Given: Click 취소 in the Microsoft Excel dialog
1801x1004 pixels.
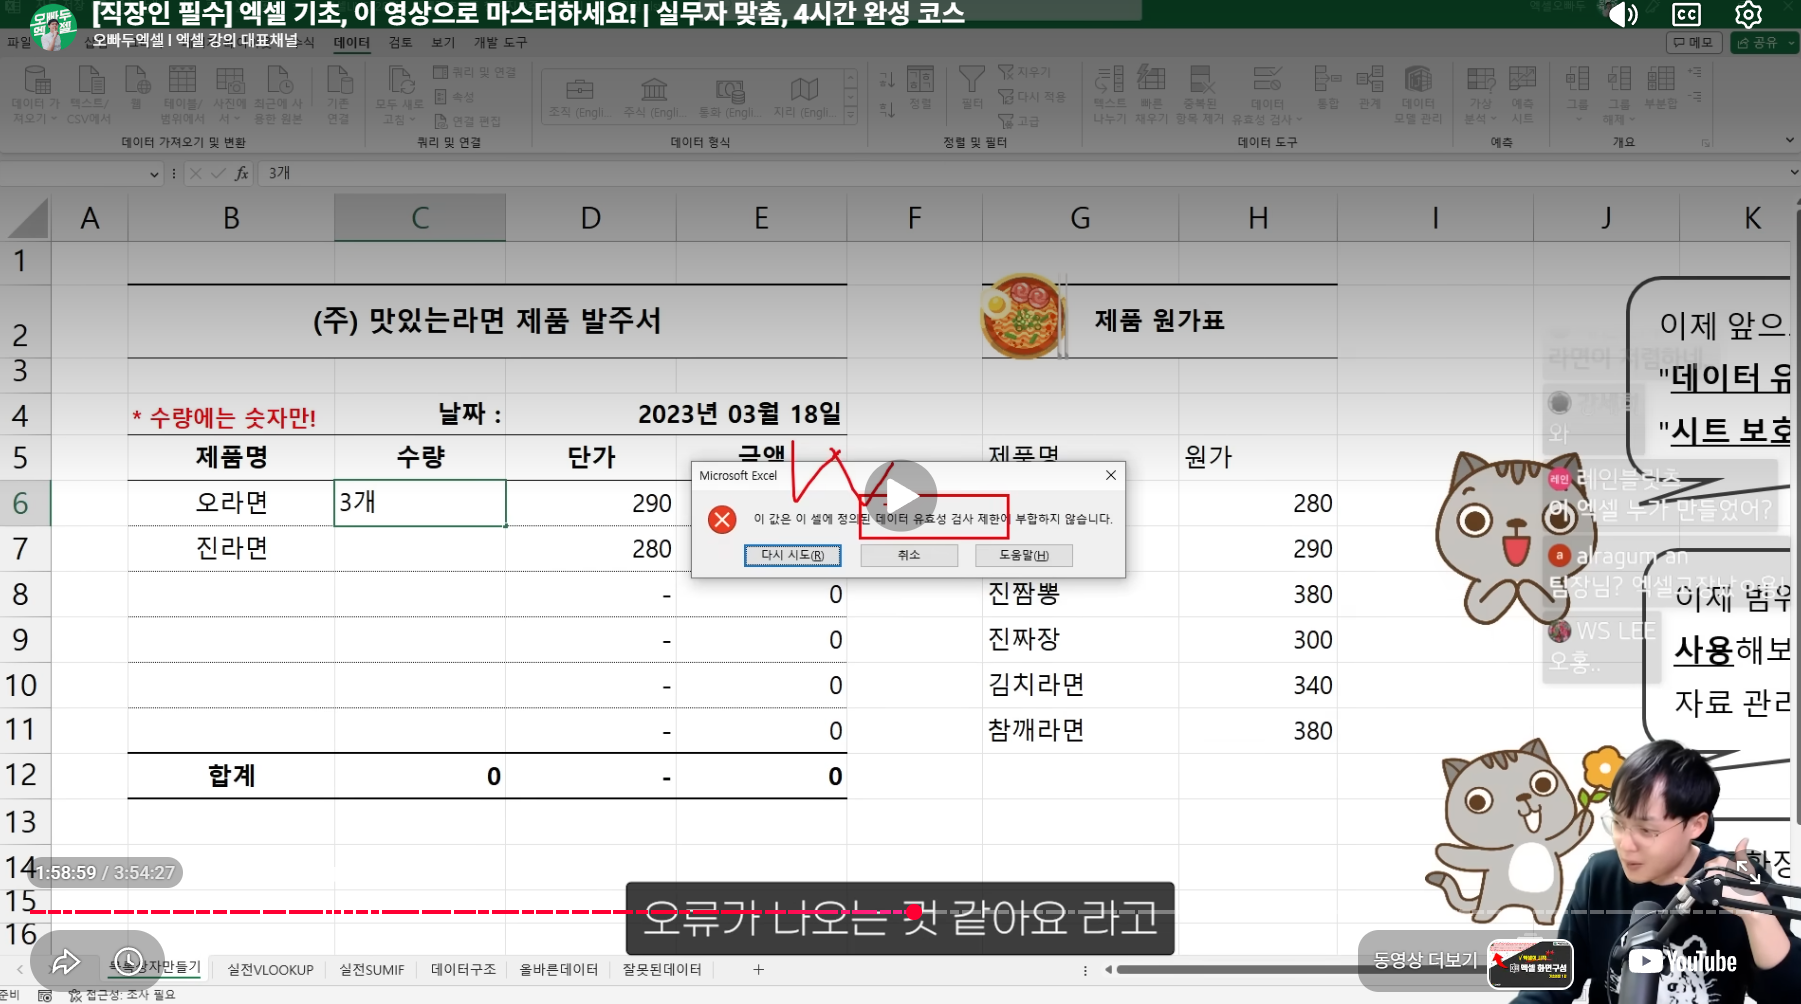Looking at the screenshot, I should (x=908, y=555).
